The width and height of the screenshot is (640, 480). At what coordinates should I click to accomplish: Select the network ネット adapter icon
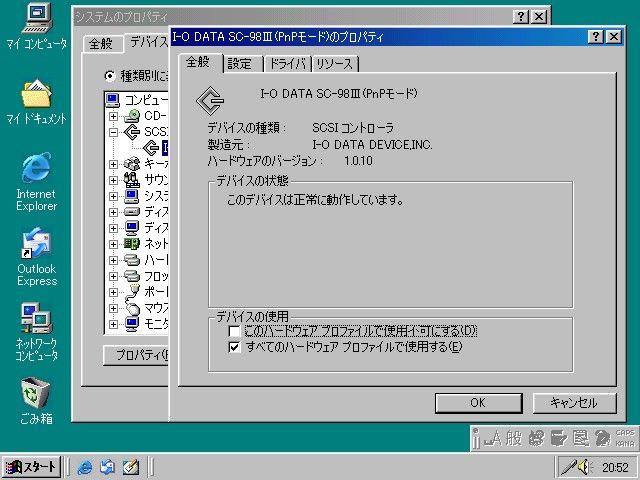click(132, 244)
